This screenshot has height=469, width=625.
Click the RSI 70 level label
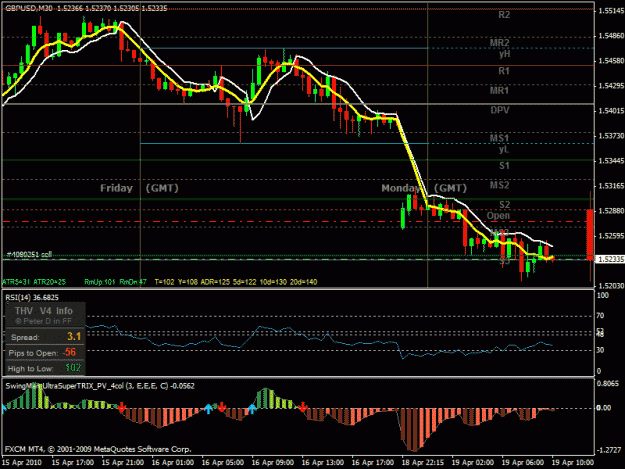coord(600,316)
